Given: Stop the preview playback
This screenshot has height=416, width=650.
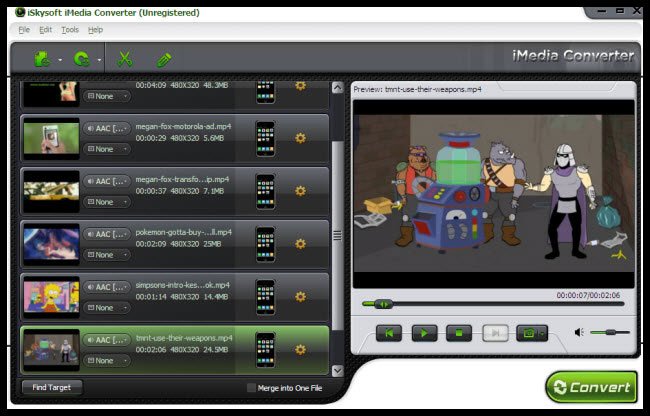Looking at the screenshot, I should [459, 333].
